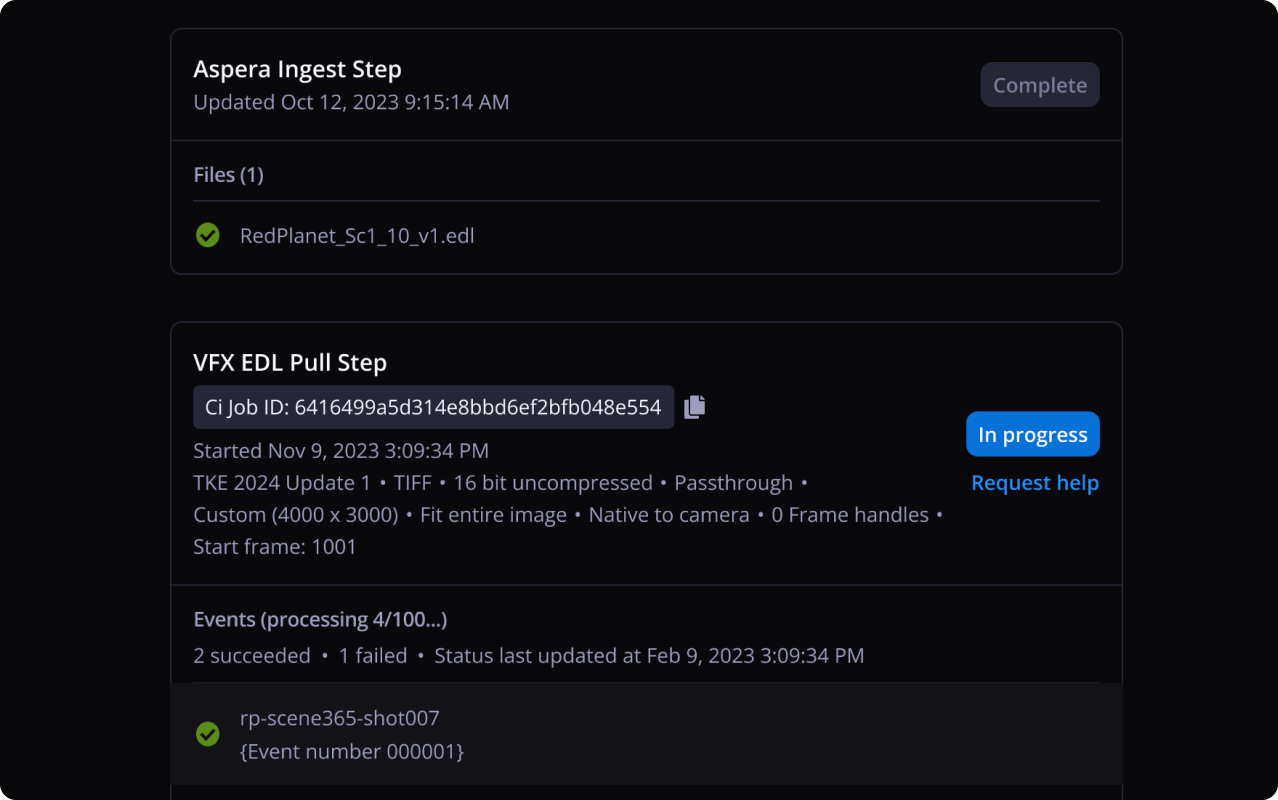Open the Request help link

pyautogui.click(x=1035, y=483)
